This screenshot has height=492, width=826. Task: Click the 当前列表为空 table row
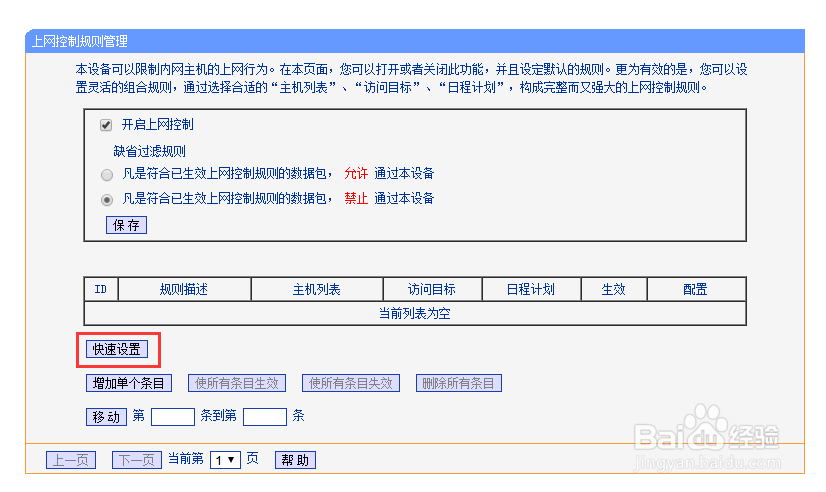(x=415, y=313)
